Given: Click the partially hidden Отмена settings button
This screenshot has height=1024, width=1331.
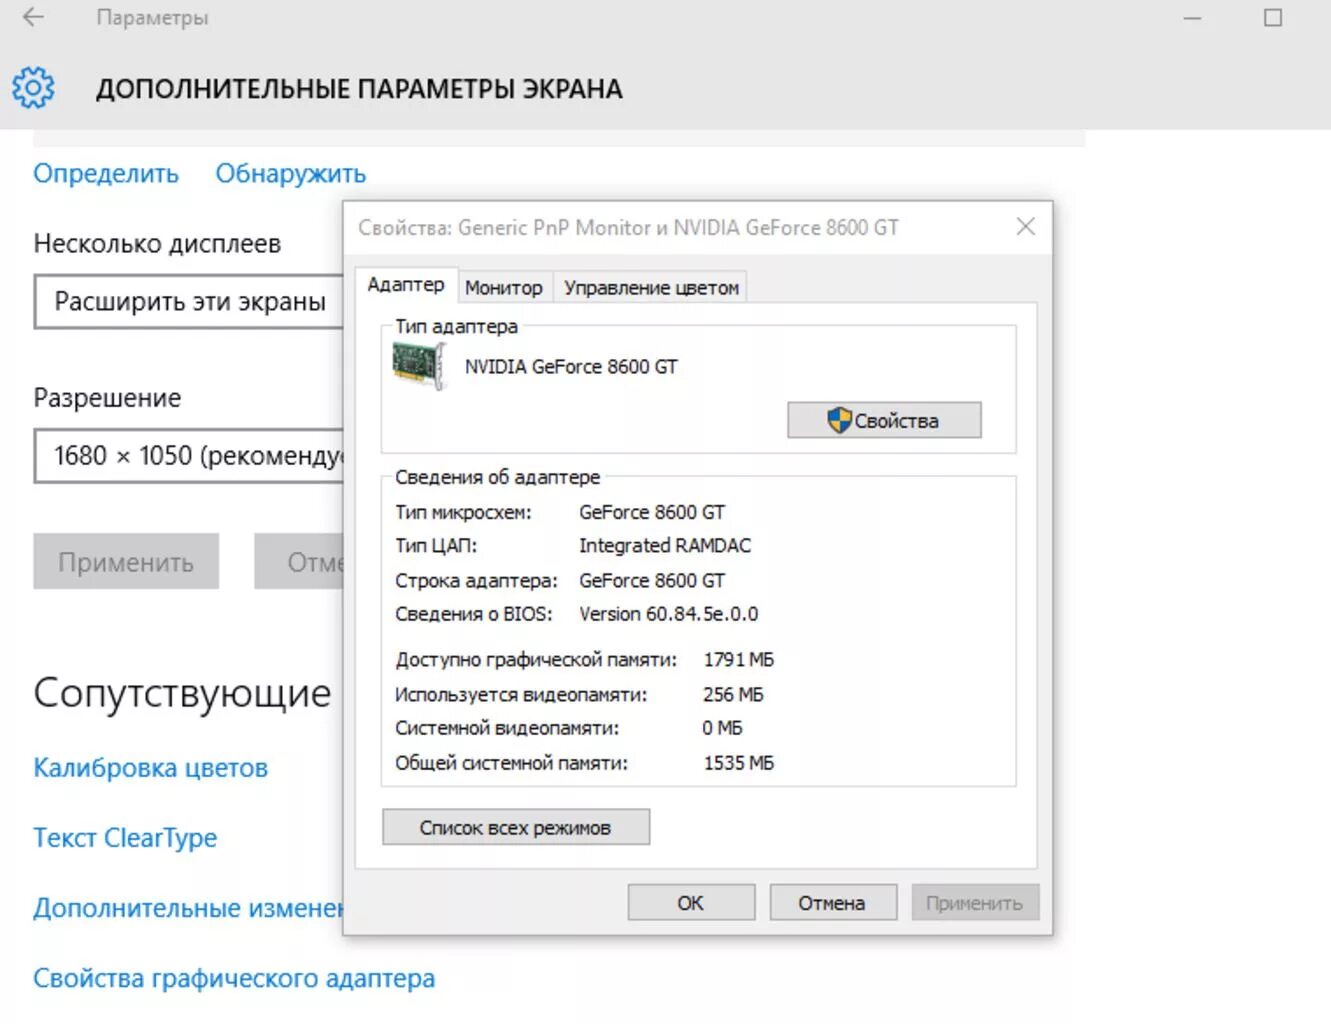Looking at the screenshot, I should pos(299,561).
